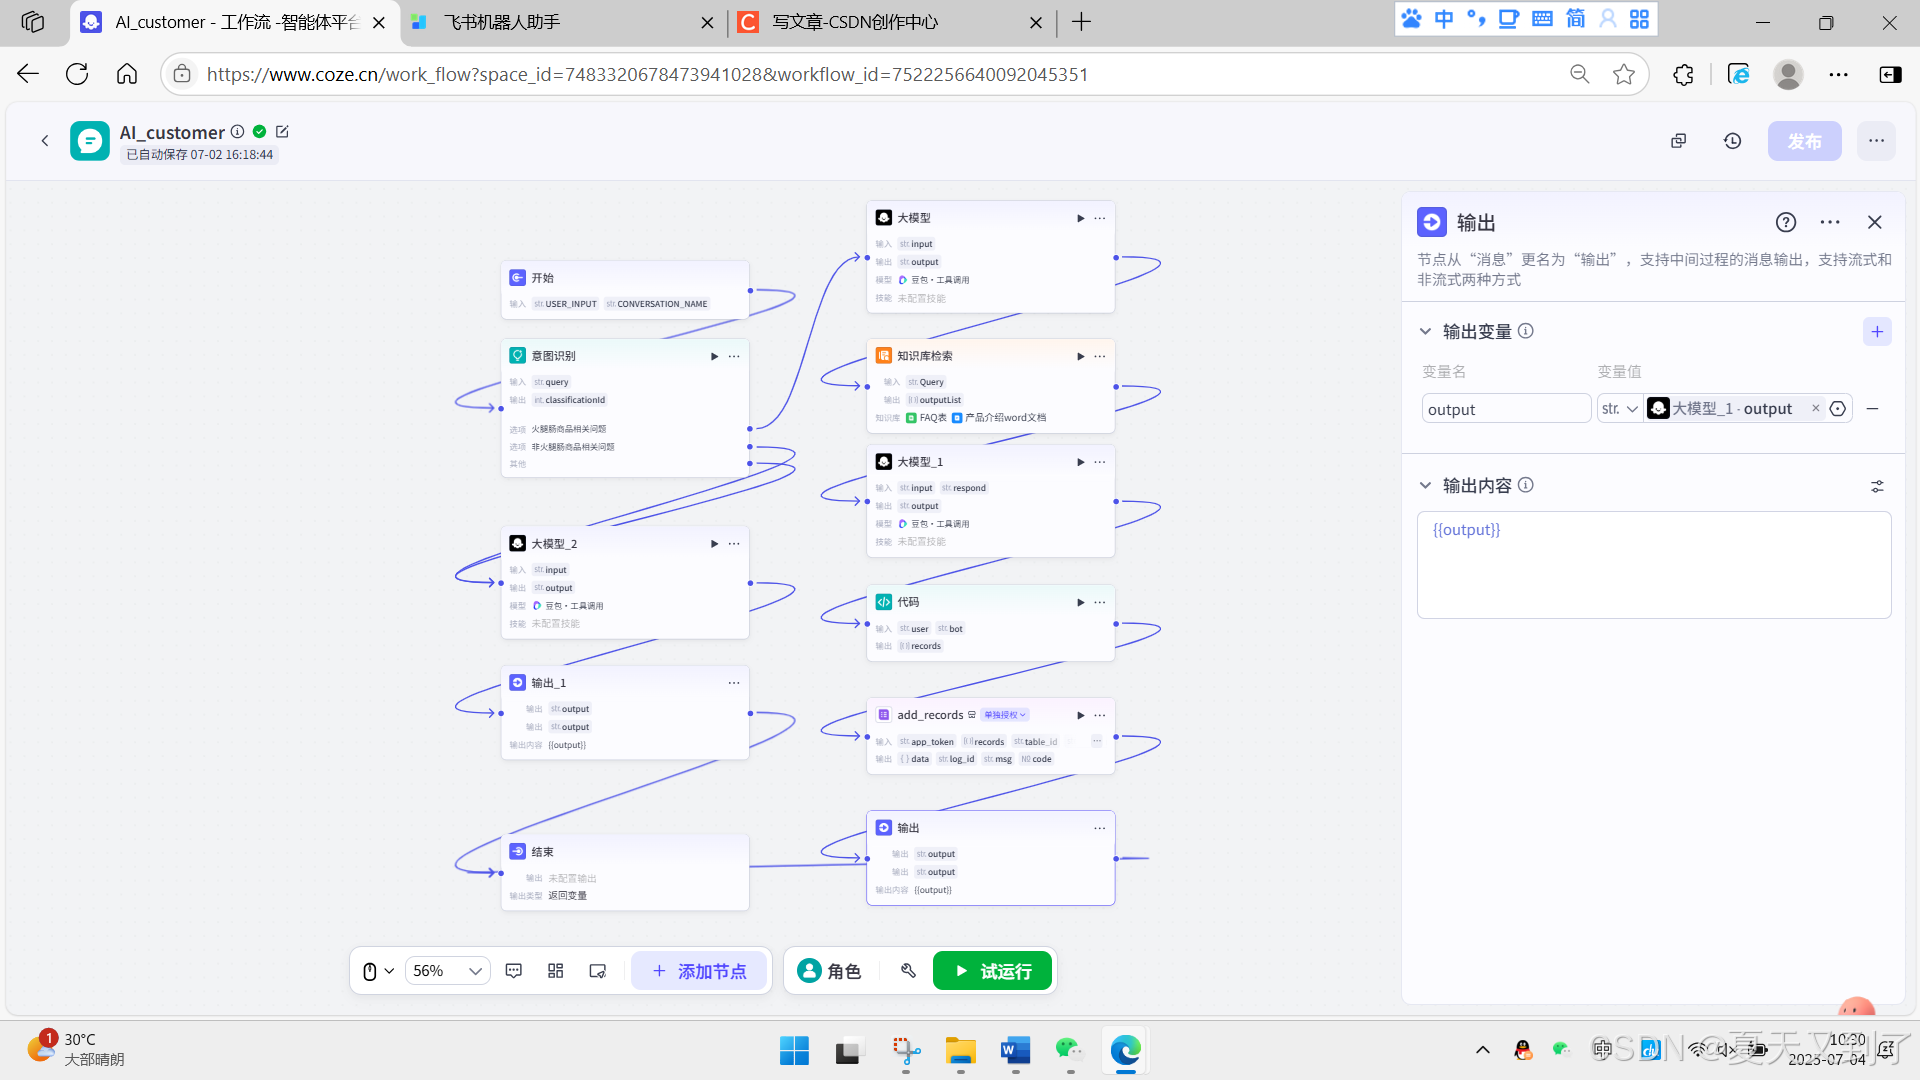Click the help question mark in 输出 panel
1920x1080 pixels.
tap(1786, 222)
